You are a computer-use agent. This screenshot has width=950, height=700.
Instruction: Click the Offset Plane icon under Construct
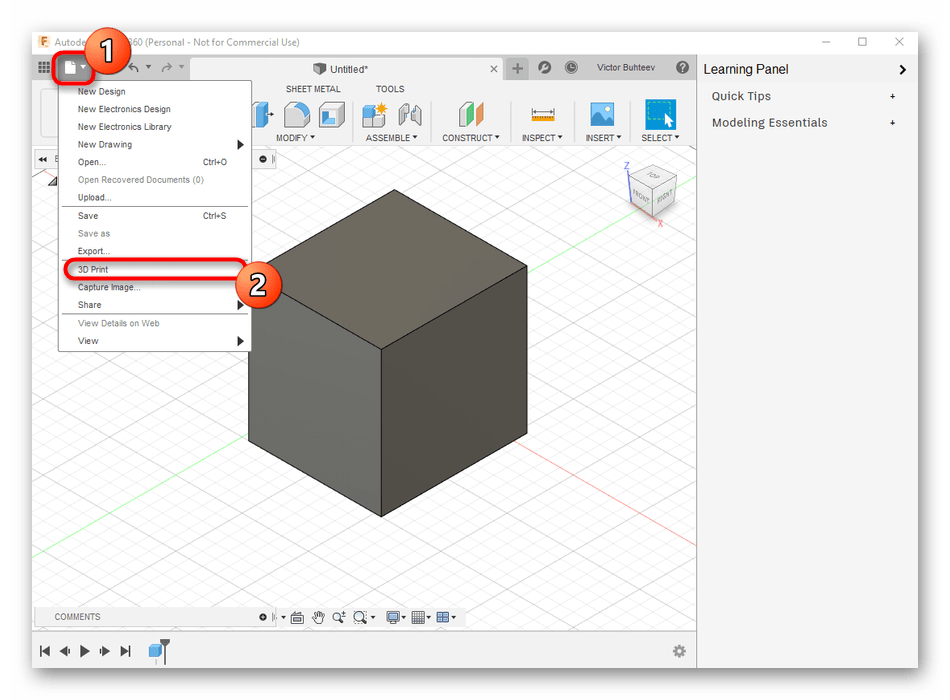click(x=470, y=115)
